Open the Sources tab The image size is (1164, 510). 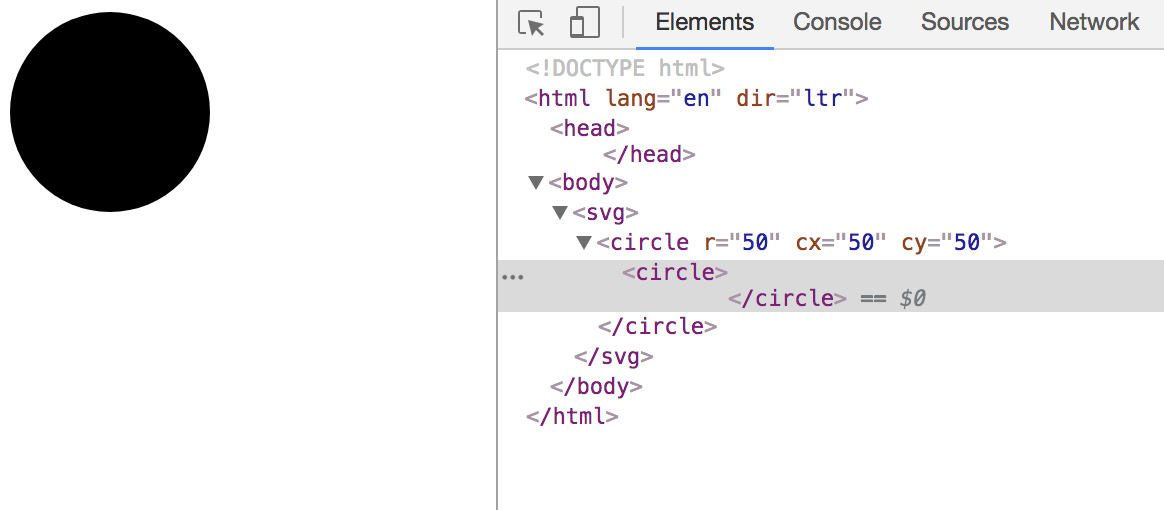[964, 22]
